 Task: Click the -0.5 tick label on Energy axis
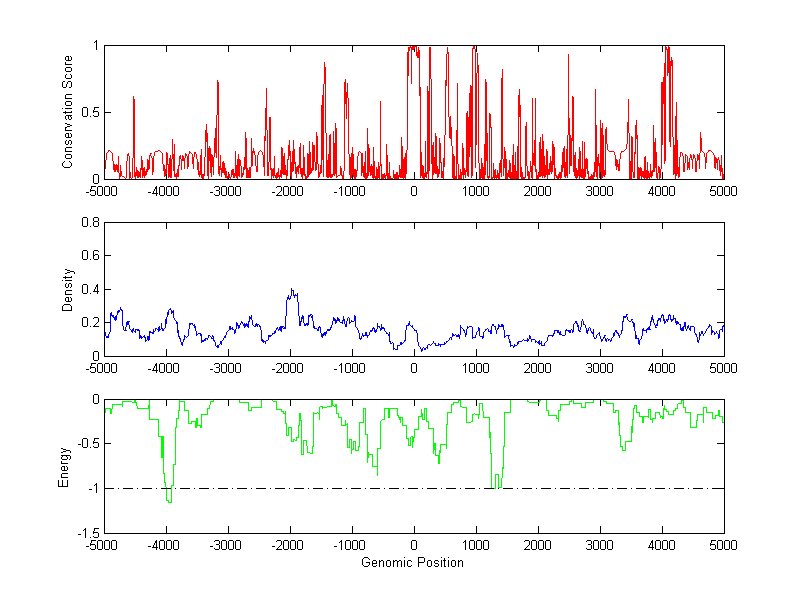86,444
